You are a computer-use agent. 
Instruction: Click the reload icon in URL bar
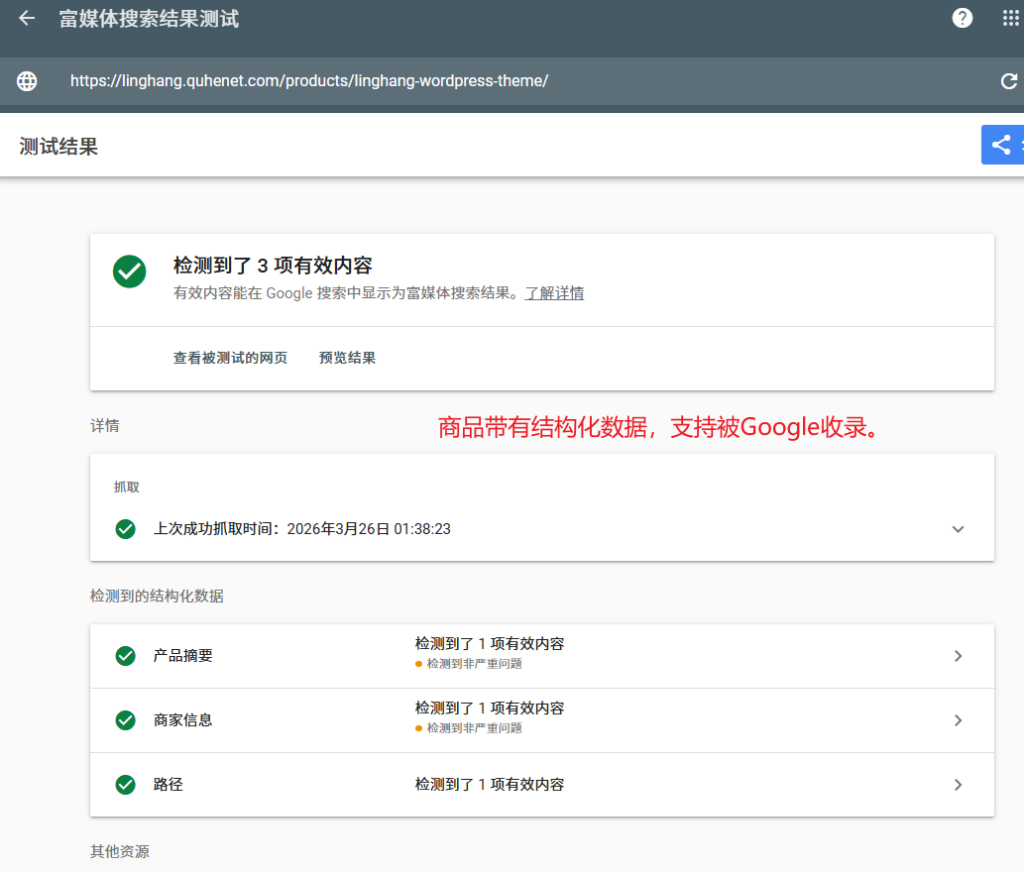click(1009, 81)
